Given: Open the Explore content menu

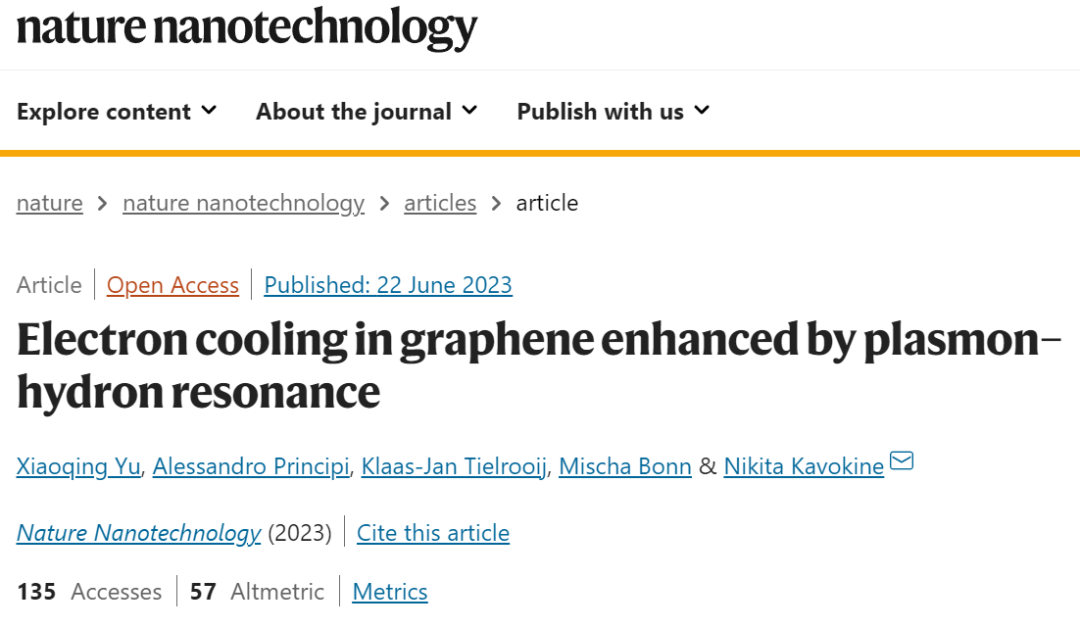Looking at the screenshot, I should 103,111.
